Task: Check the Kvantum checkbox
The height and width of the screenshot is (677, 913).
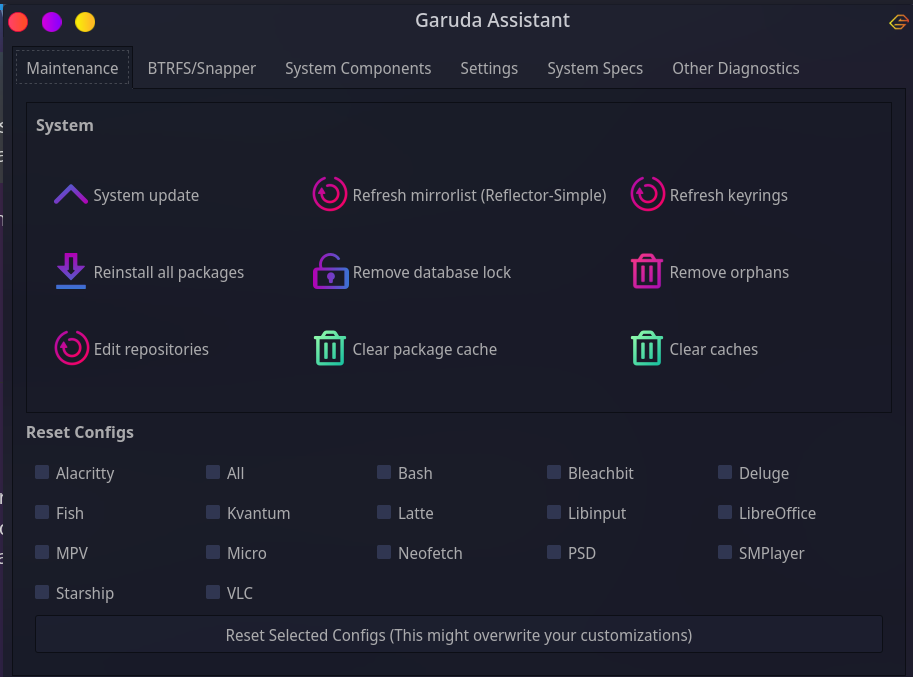Action: pos(213,512)
